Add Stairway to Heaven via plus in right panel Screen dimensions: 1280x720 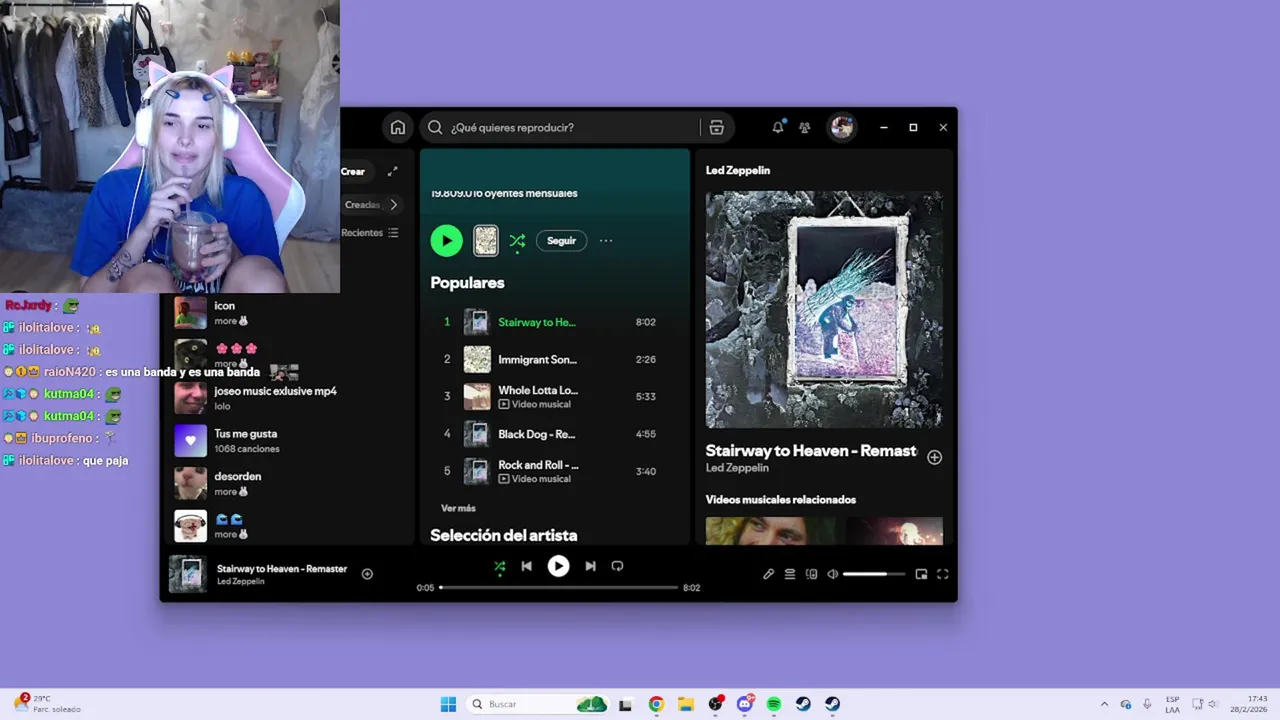point(934,457)
